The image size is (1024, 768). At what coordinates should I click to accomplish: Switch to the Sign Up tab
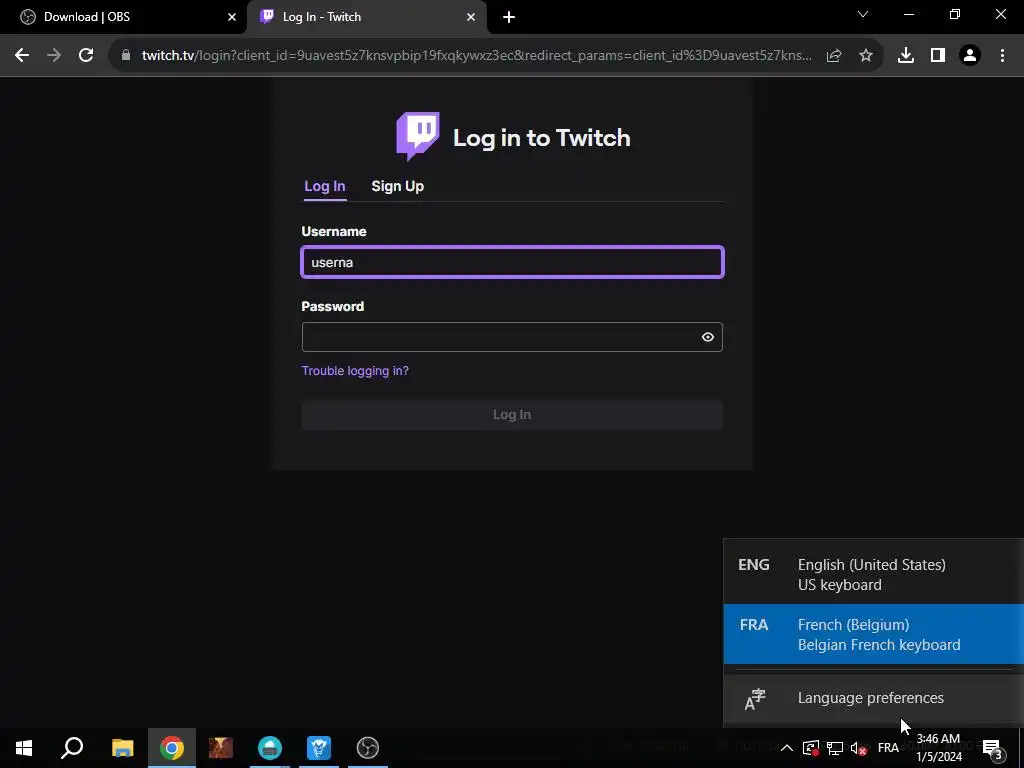(397, 186)
